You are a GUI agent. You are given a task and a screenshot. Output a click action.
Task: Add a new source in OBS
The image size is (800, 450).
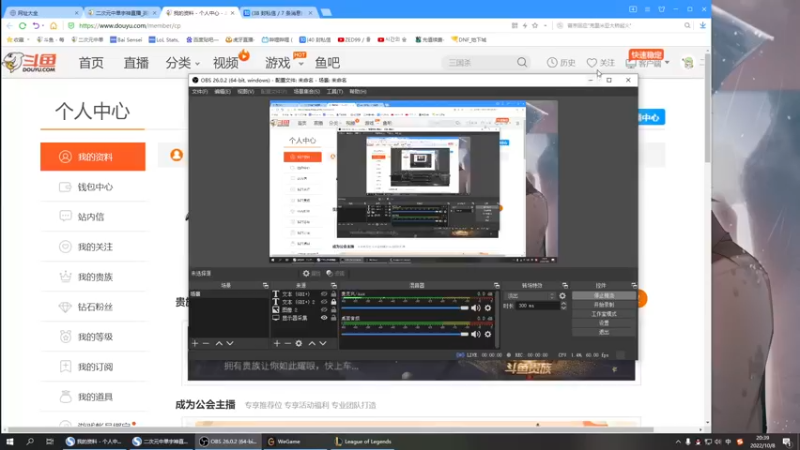(x=277, y=343)
